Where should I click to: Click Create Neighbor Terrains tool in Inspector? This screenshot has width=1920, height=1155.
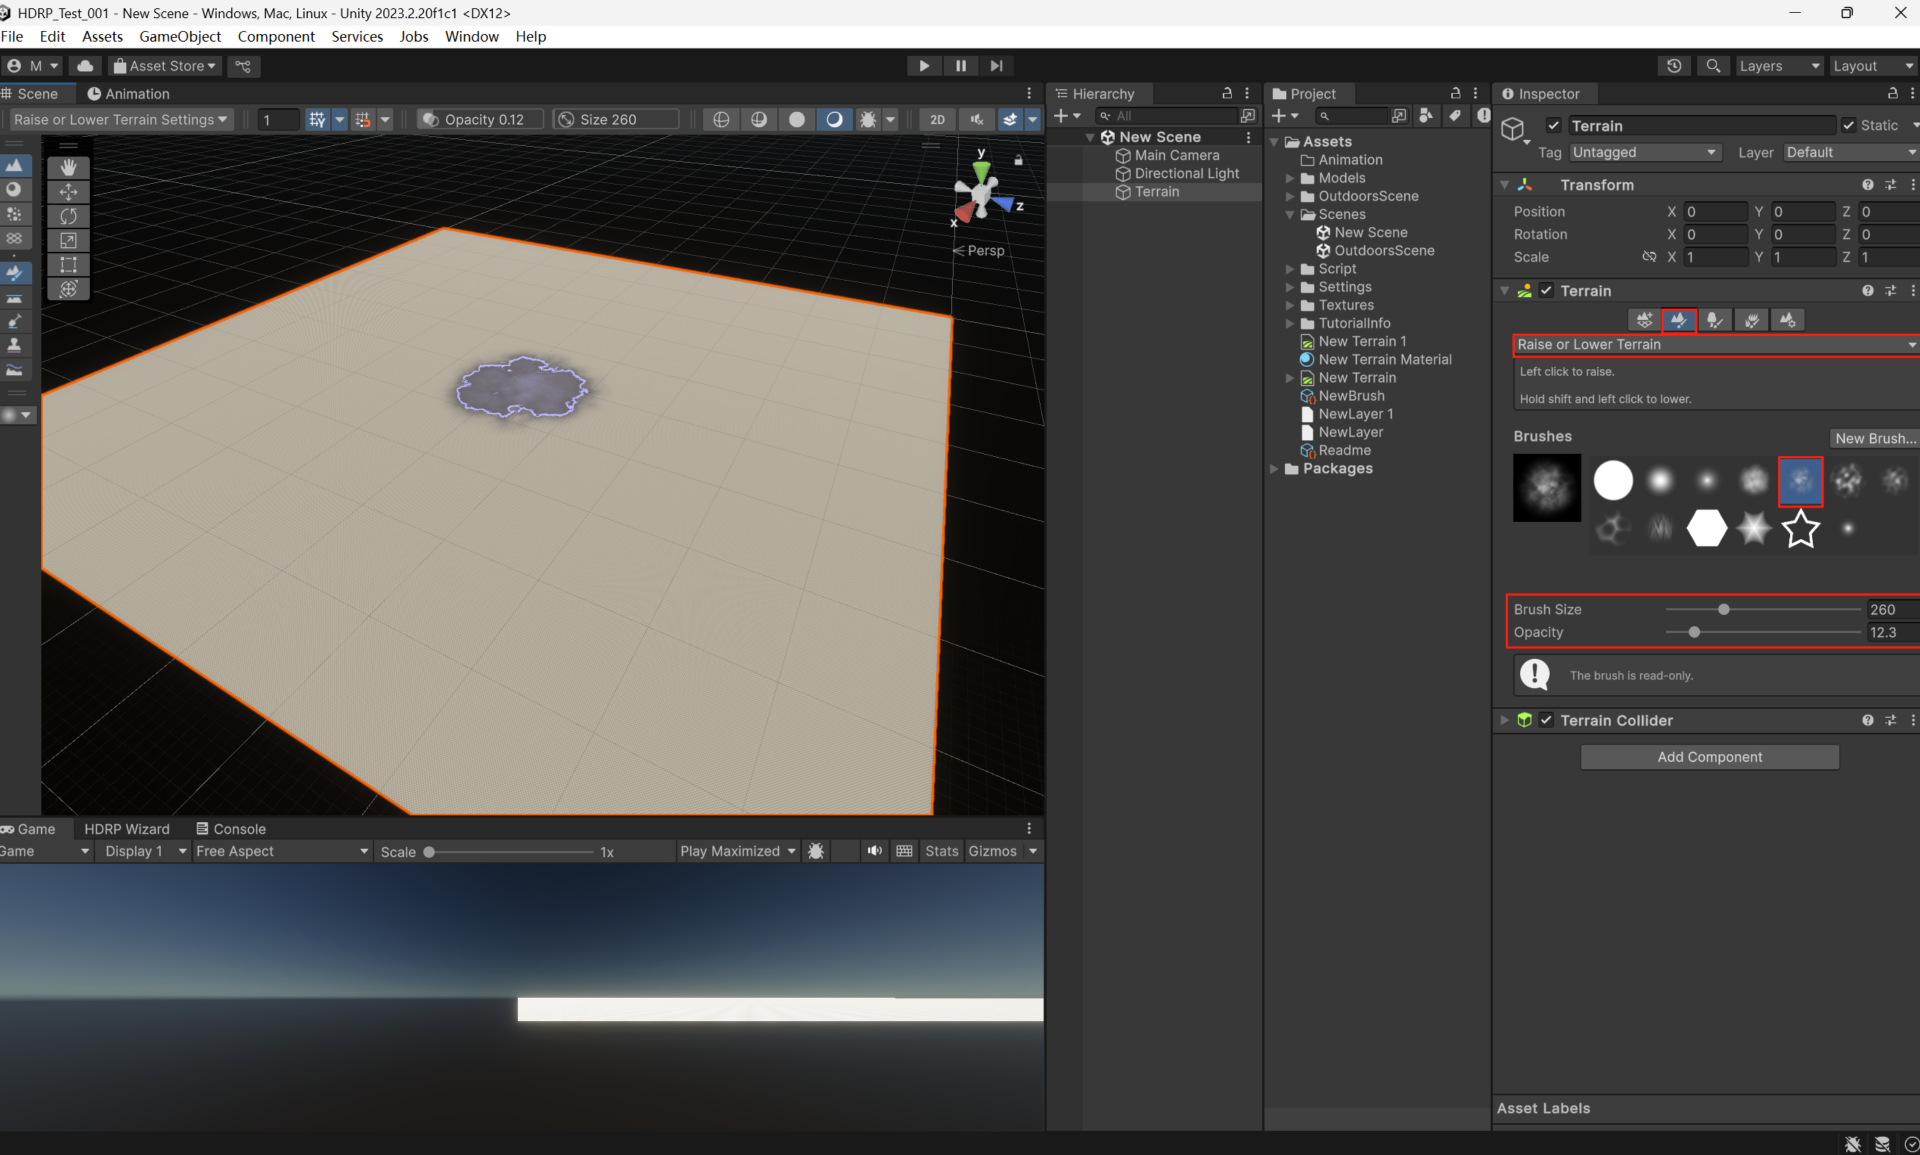click(1644, 320)
